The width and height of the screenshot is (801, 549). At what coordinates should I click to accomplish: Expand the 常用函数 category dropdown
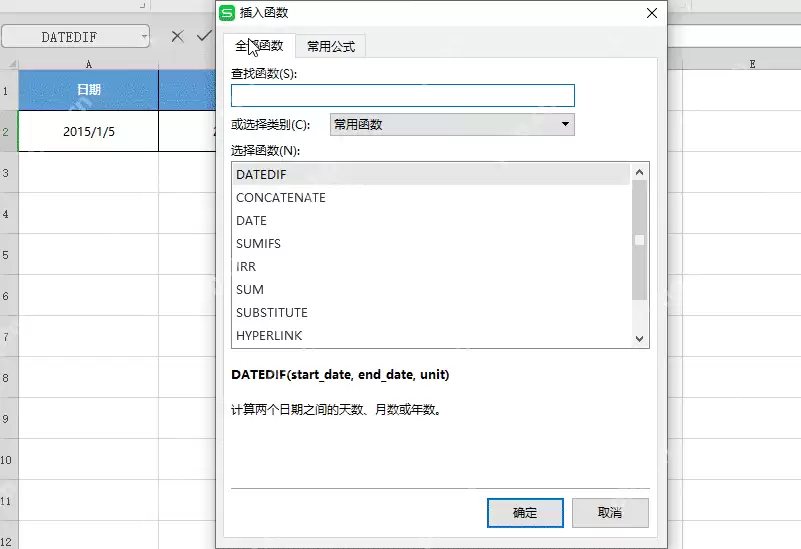pyautogui.click(x=565, y=124)
